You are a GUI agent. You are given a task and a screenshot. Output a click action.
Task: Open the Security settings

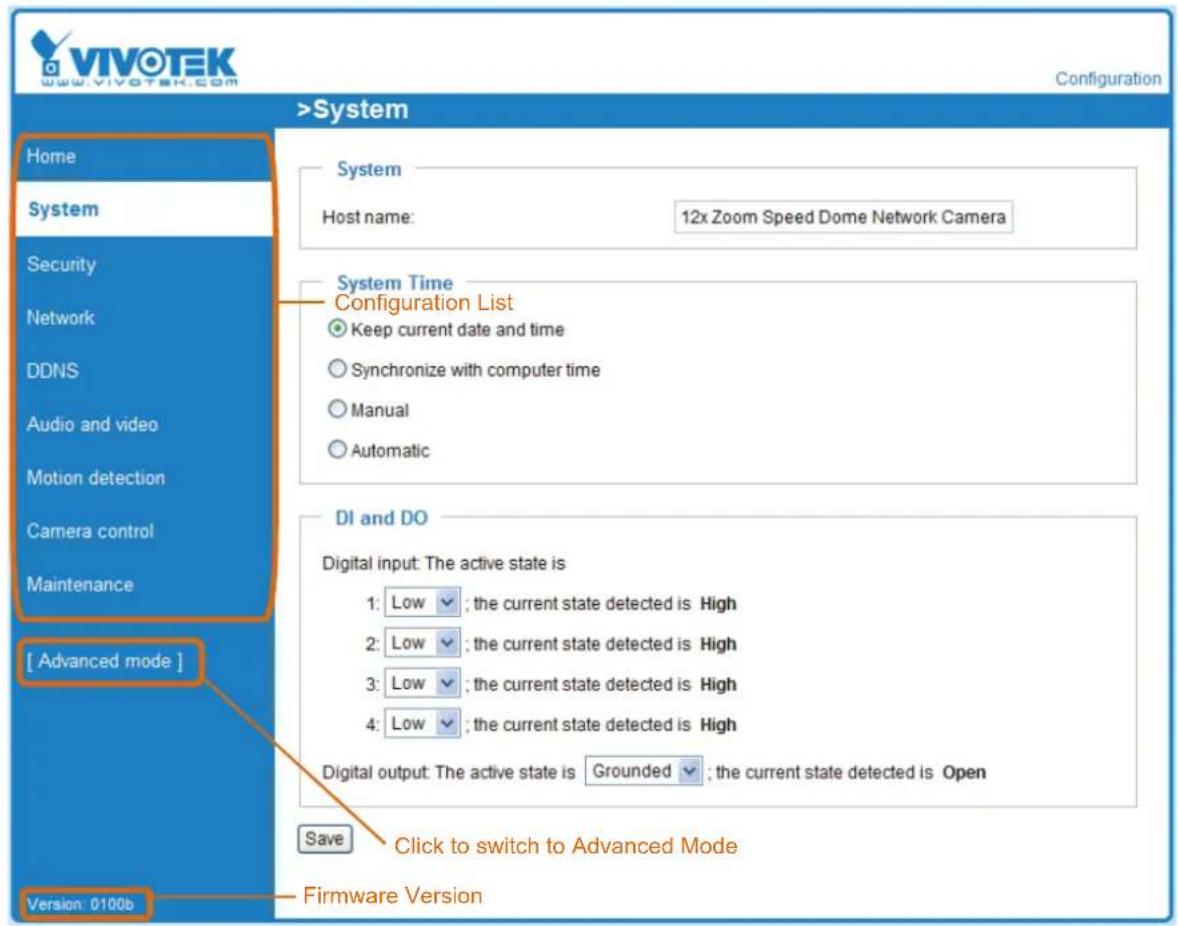(62, 264)
